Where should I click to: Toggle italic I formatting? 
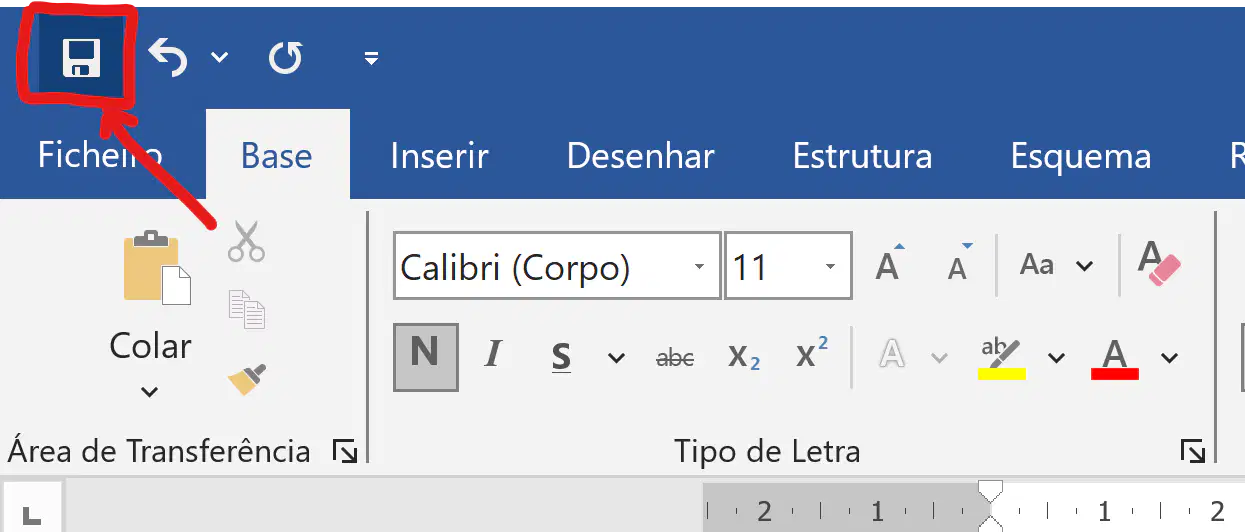492,356
